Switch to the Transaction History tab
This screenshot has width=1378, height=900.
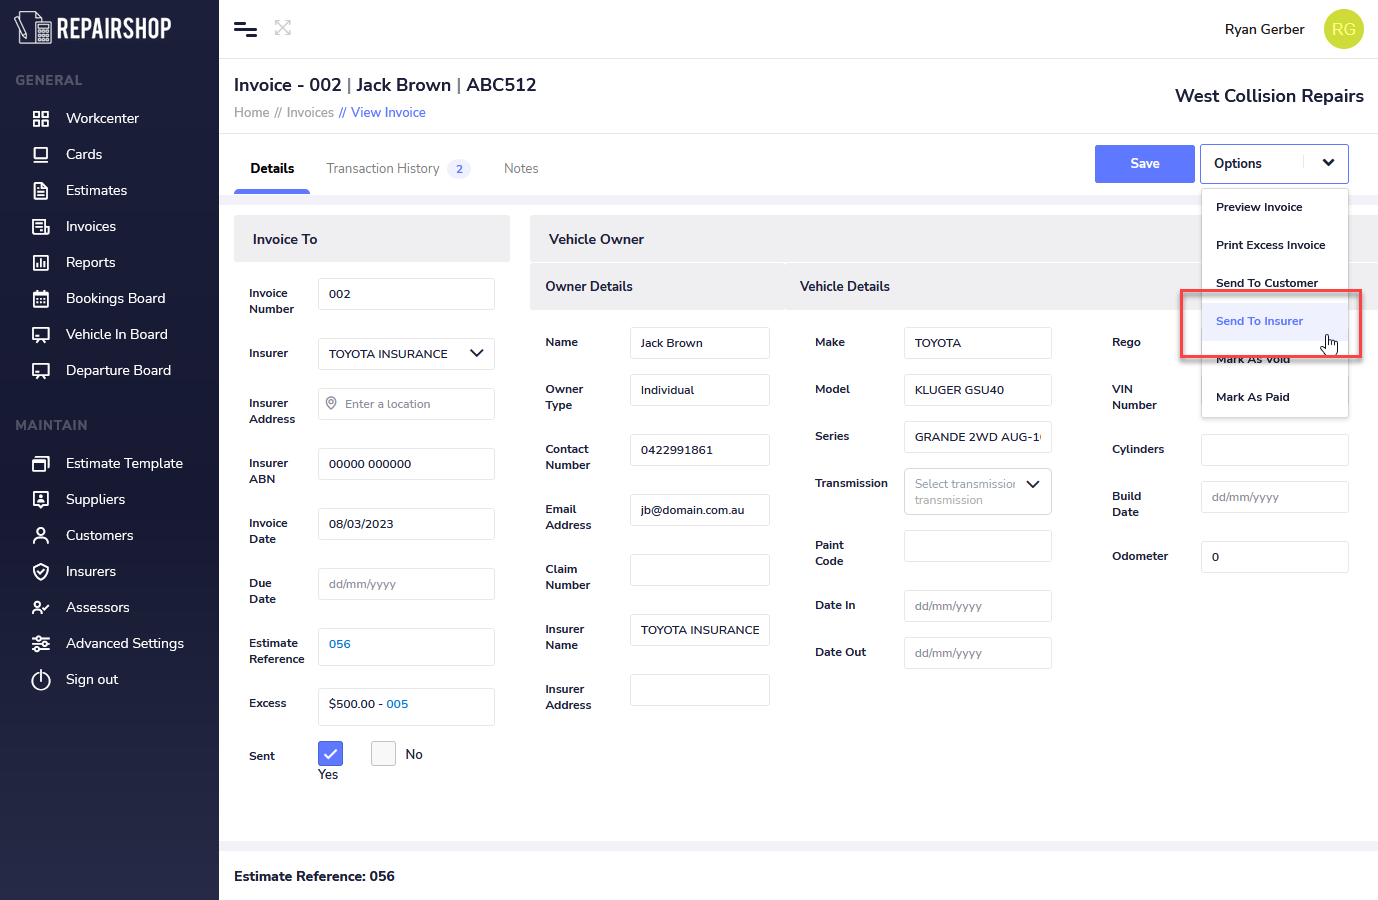[x=383, y=169]
